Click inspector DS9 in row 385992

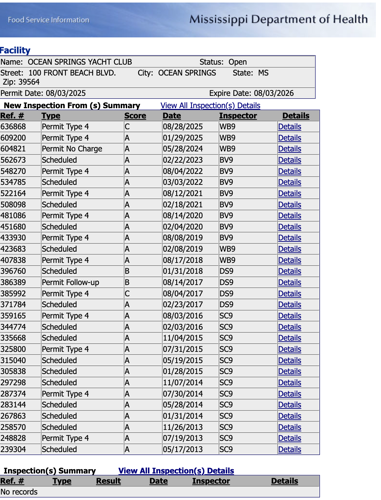click(x=226, y=294)
